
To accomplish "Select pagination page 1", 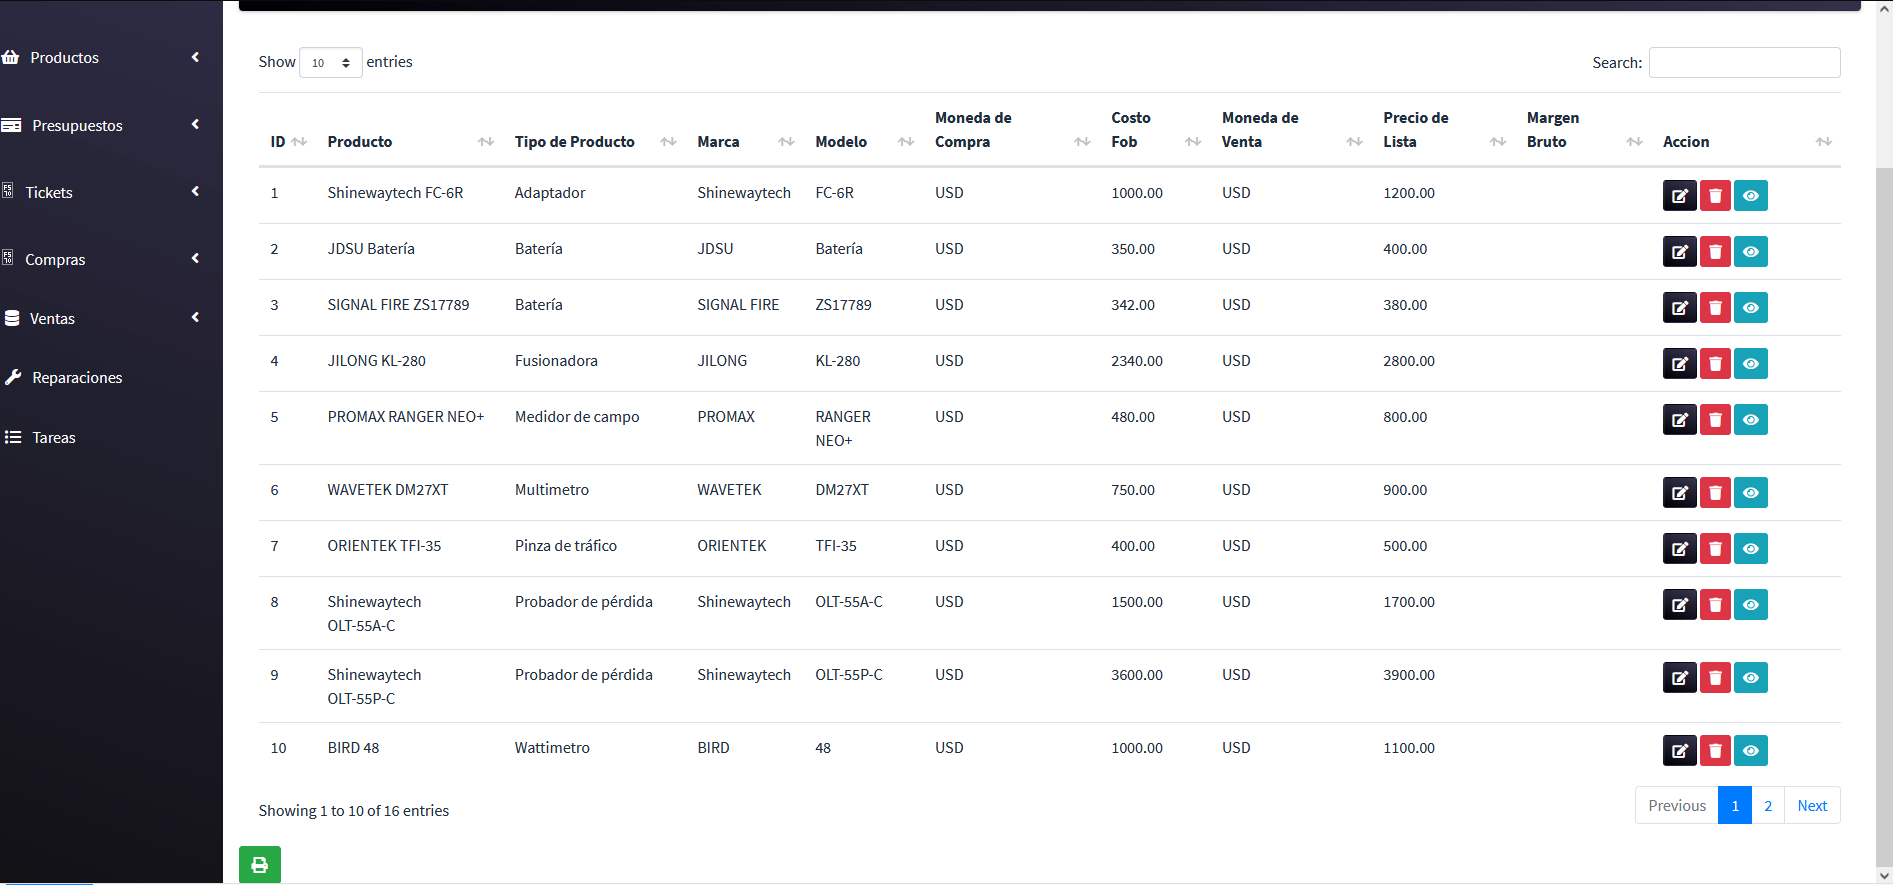I will pyautogui.click(x=1735, y=806).
